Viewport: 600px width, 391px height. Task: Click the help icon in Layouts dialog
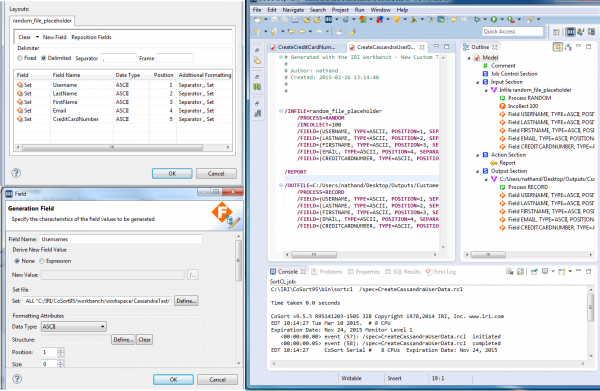16,173
